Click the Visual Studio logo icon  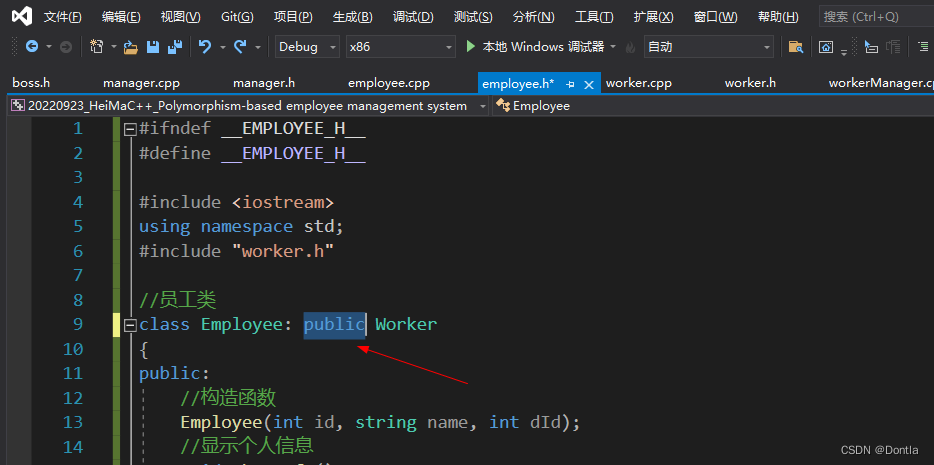click(21, 16)
